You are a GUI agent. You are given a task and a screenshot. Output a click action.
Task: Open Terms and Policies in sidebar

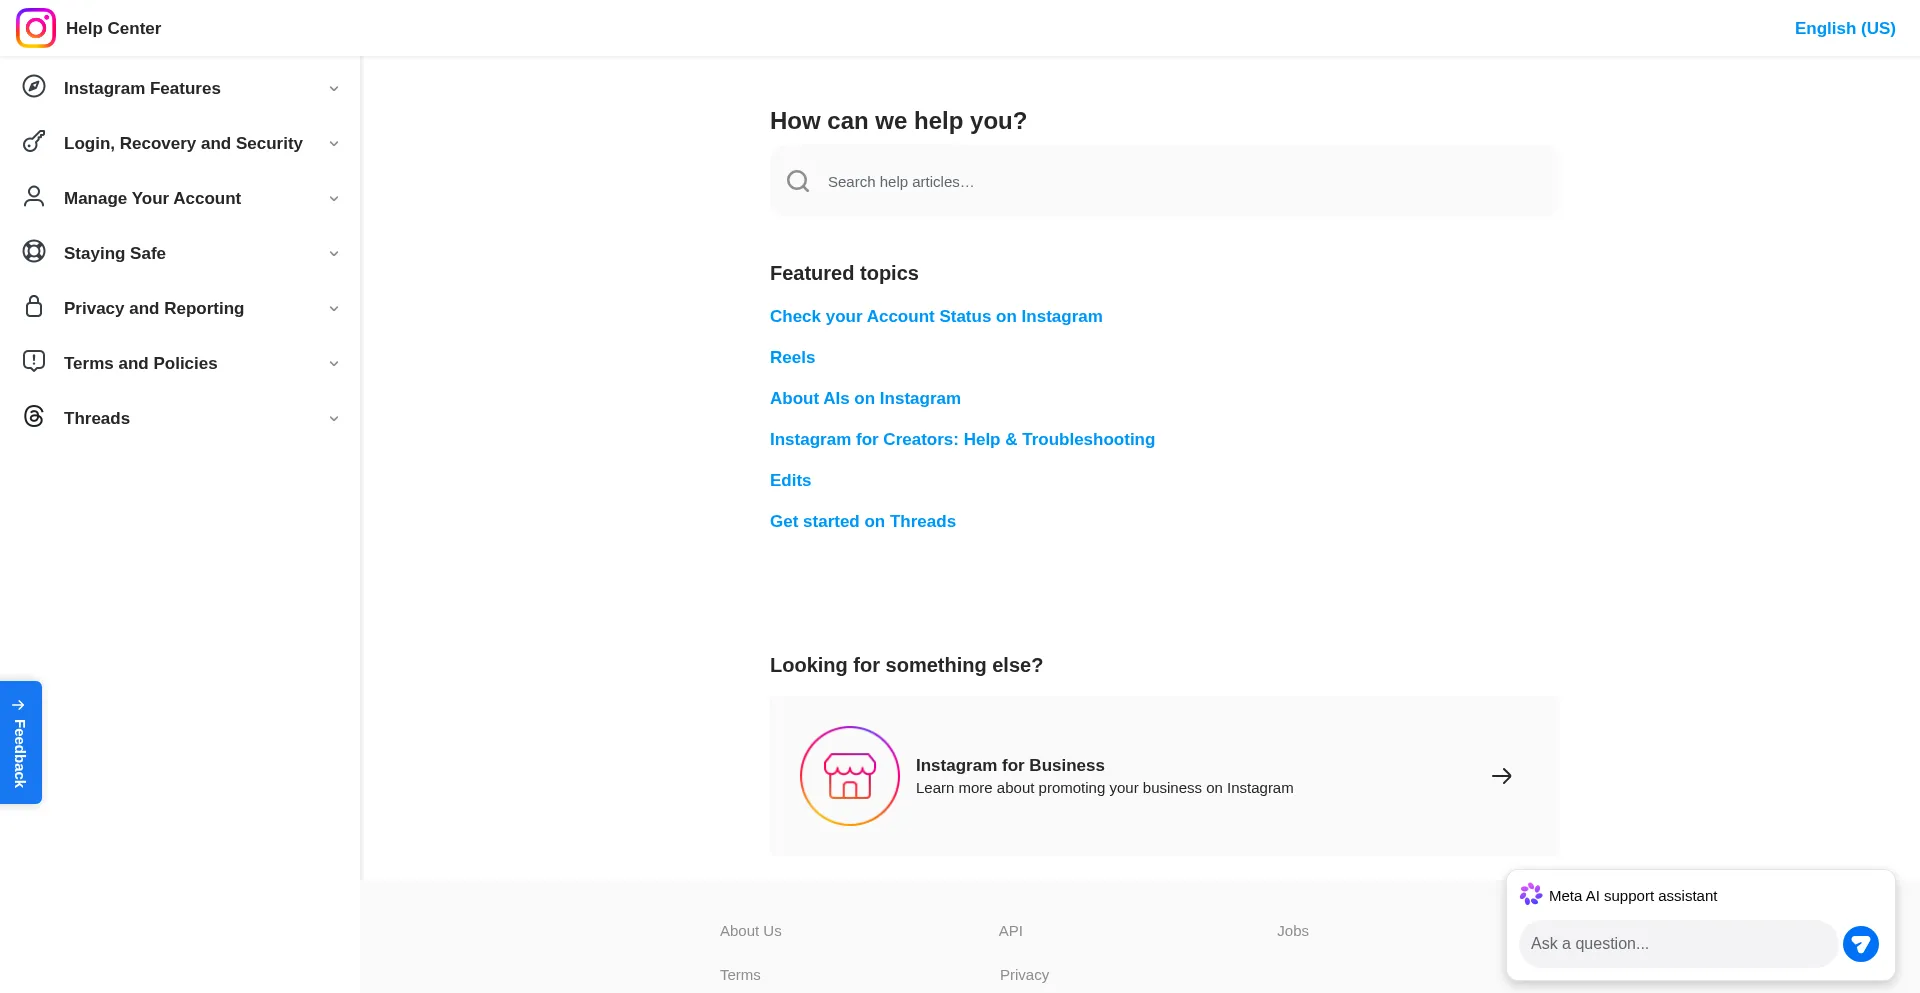click(140, 363)
